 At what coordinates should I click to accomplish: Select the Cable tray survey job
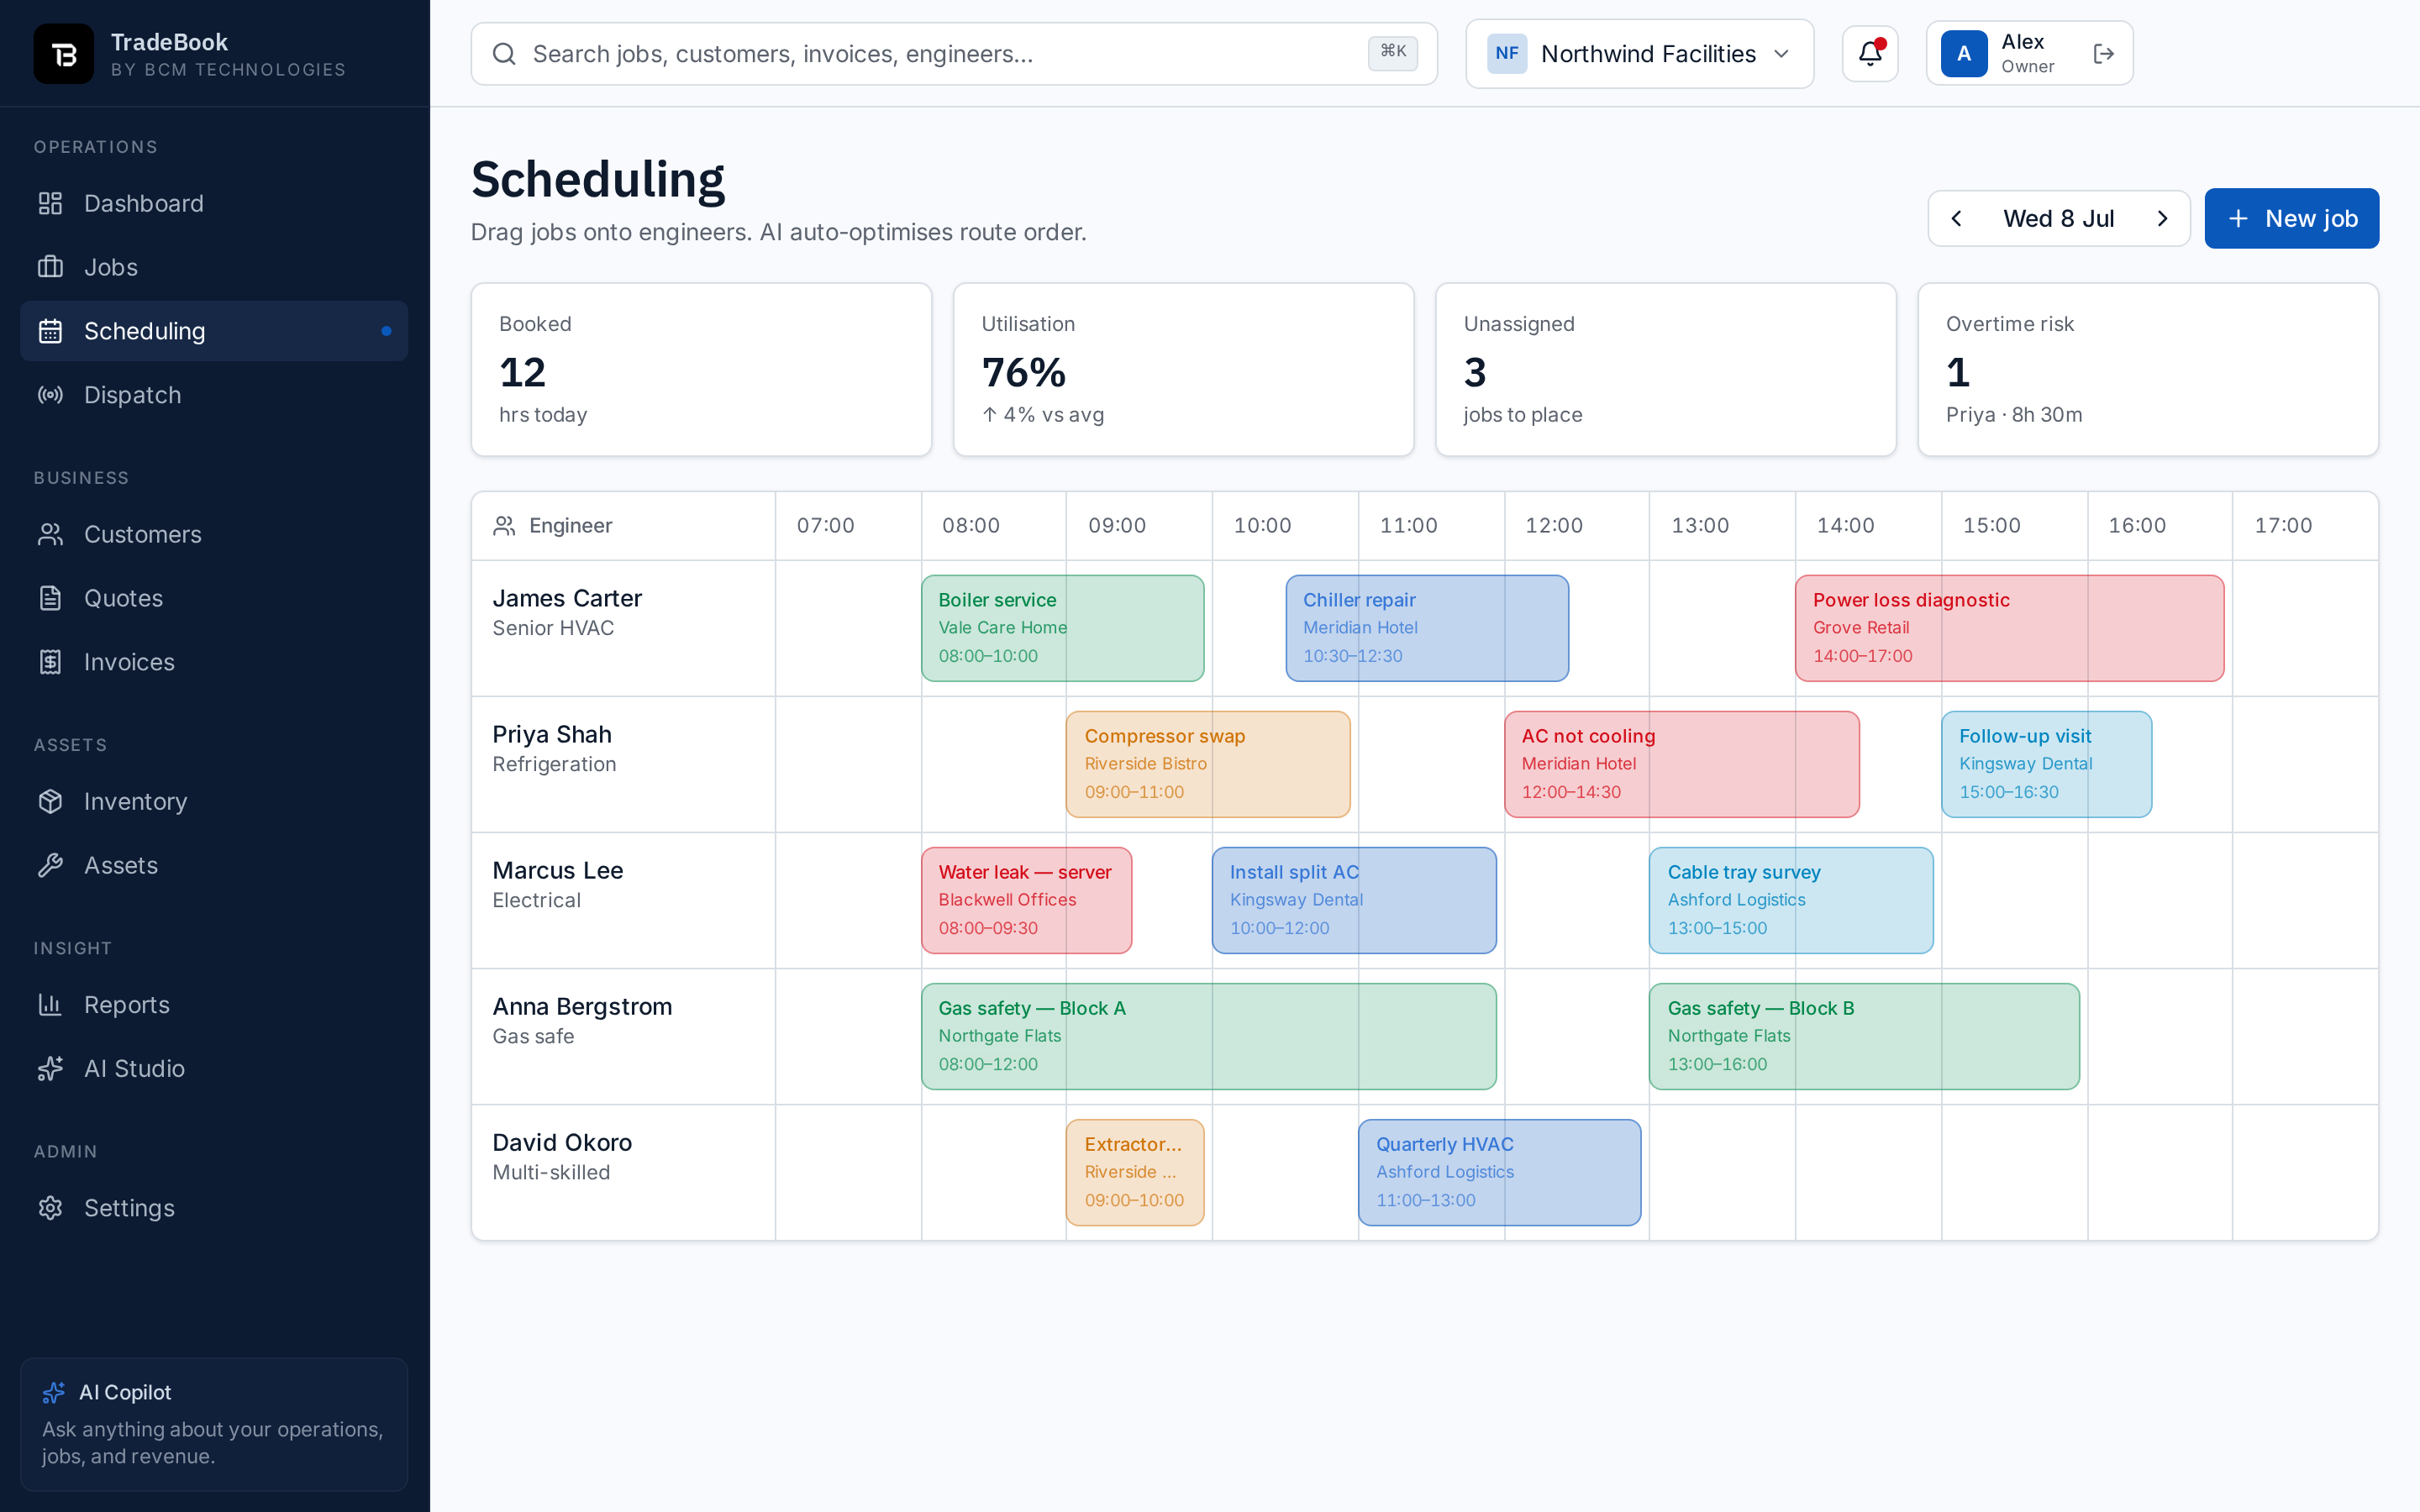pos(1791,900)
